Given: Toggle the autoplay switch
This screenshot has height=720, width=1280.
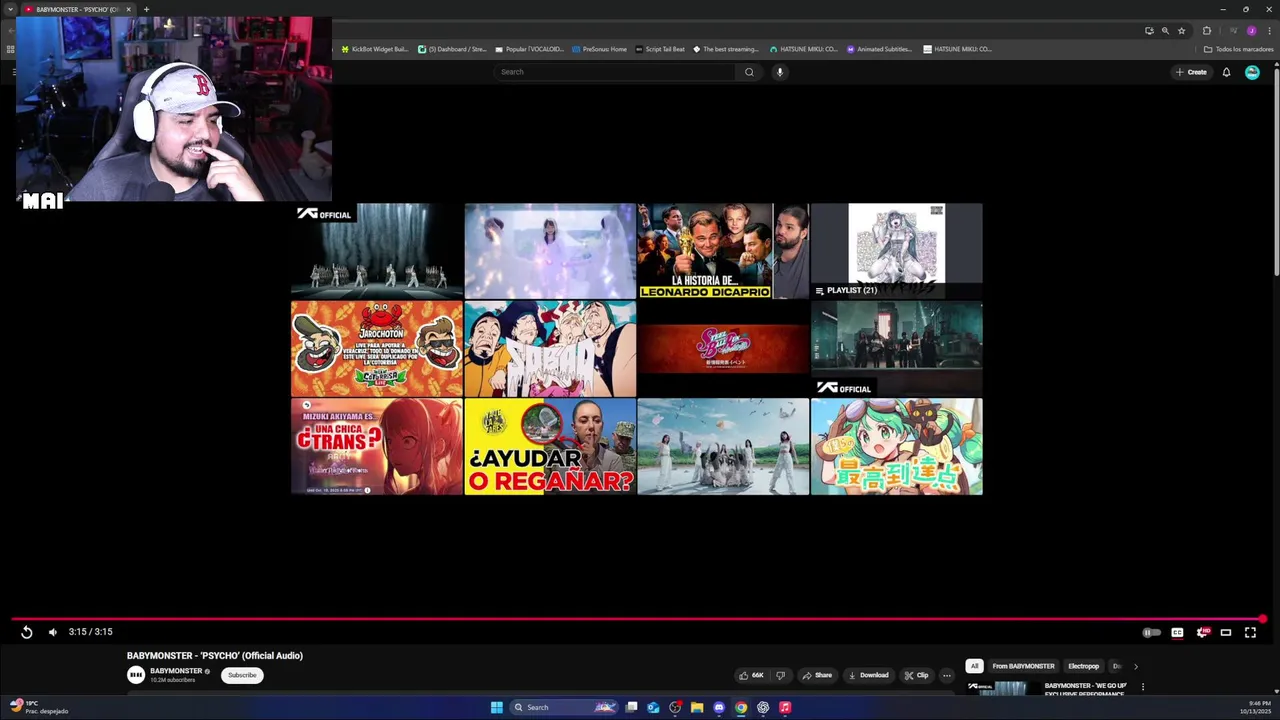Looking at the screenshot, I should [x=1152, y=632].
